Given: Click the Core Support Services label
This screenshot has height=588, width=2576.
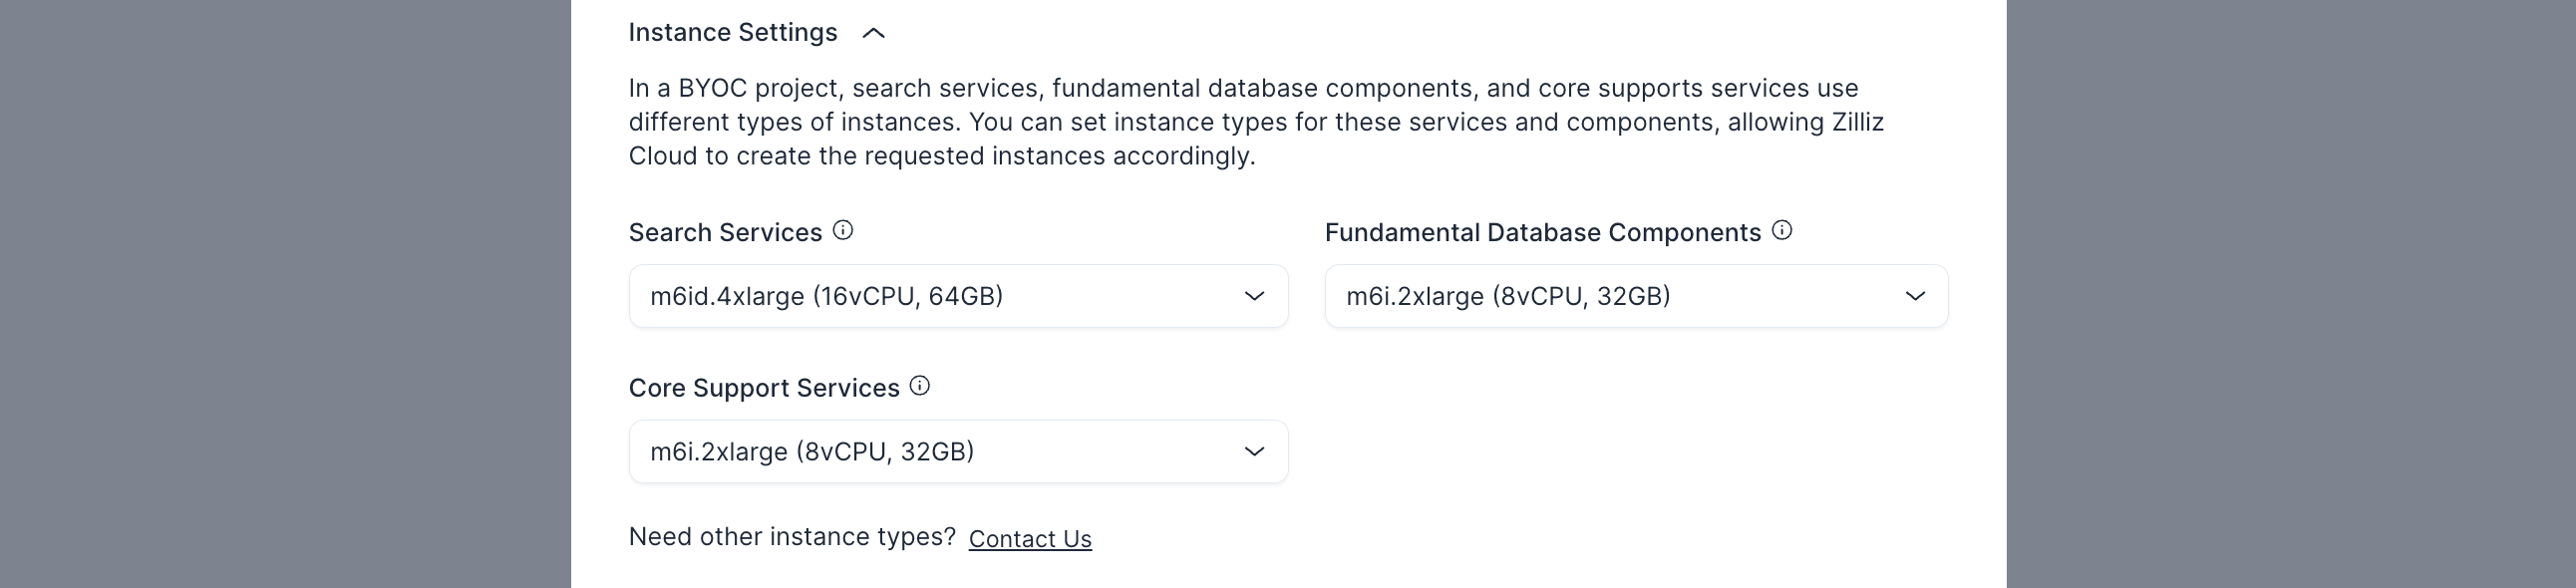Looking at the screenshot, I should pyautogui.click(x=764, y=388).
